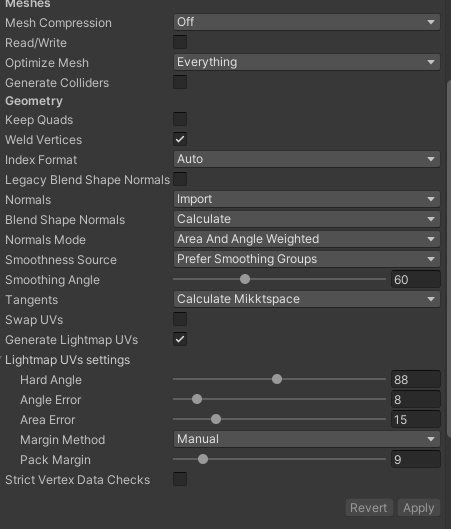Click the Revert button
Screen dimensions: 451x529
[369, 507]
